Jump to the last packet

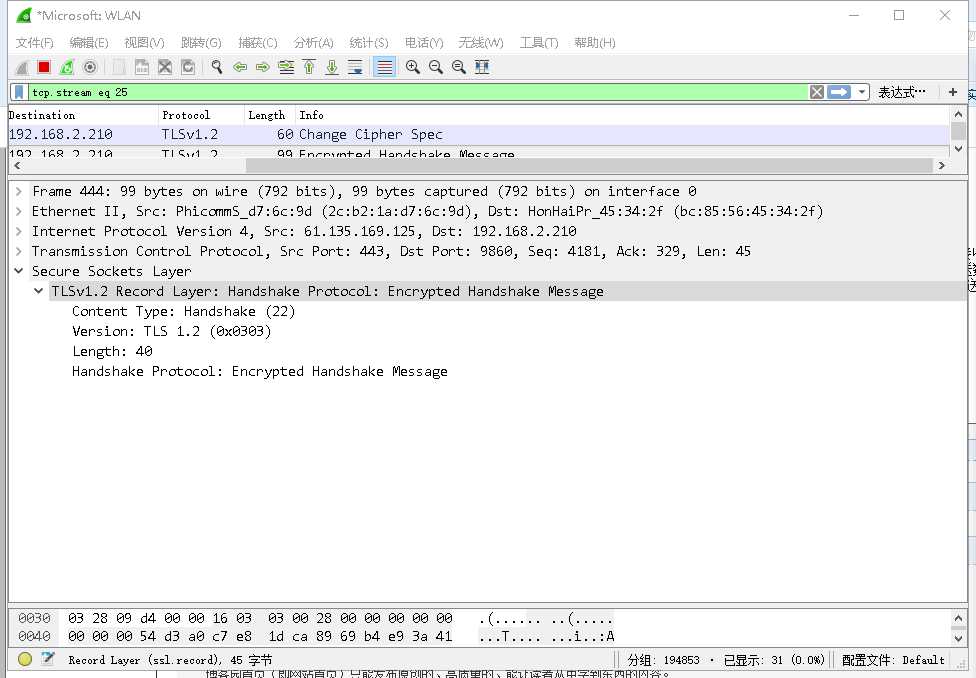332,67
